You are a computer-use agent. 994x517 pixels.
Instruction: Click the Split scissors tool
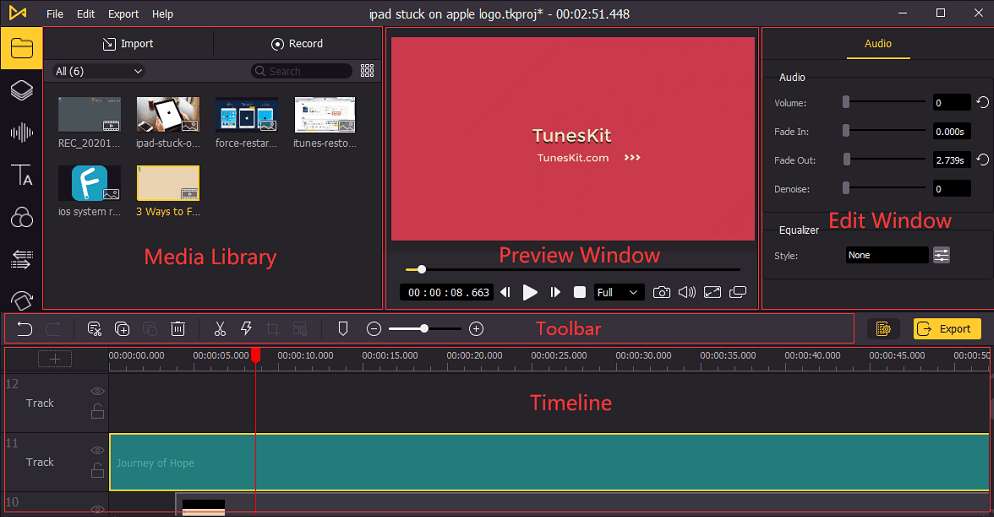point(220,328)
